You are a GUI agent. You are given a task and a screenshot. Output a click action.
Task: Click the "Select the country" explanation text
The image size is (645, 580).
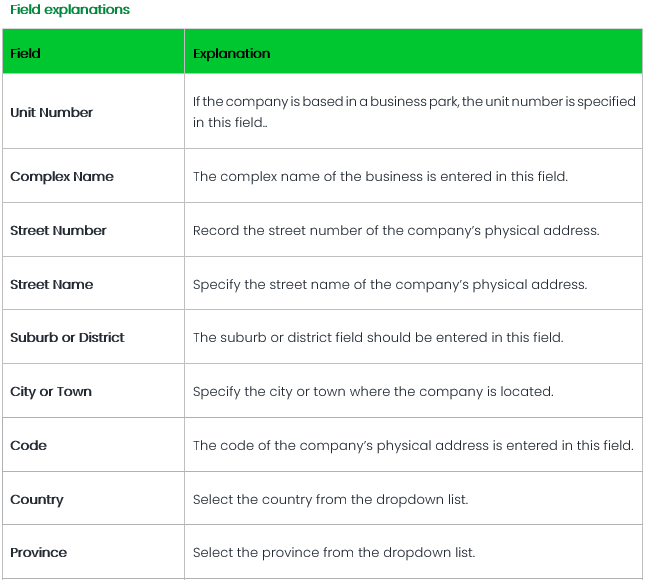coord(330,499)
